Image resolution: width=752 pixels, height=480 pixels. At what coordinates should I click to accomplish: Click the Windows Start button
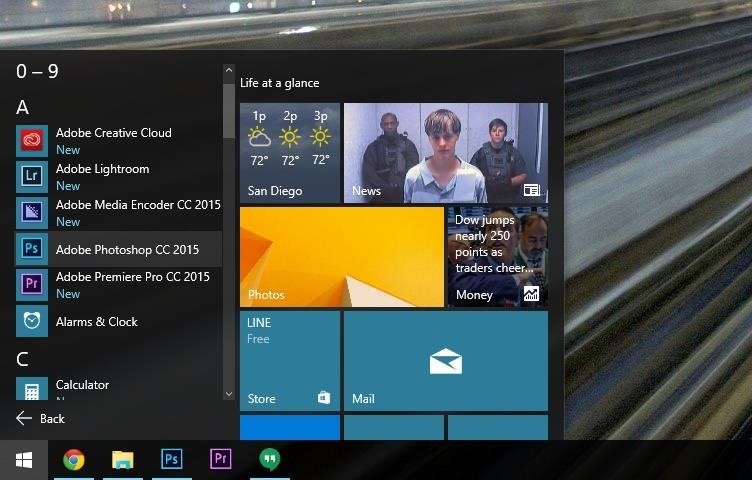click(x=24, y=460)
